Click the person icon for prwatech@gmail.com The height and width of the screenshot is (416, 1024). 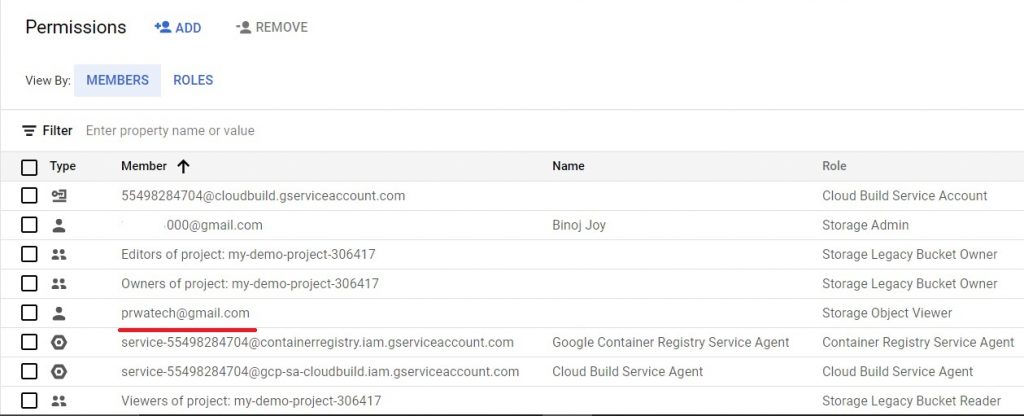[x=59, y=313]
